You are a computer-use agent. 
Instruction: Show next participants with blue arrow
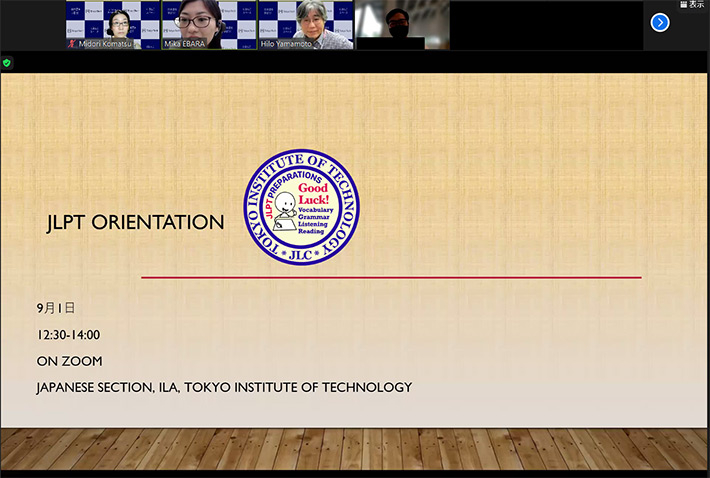[659, 22]
